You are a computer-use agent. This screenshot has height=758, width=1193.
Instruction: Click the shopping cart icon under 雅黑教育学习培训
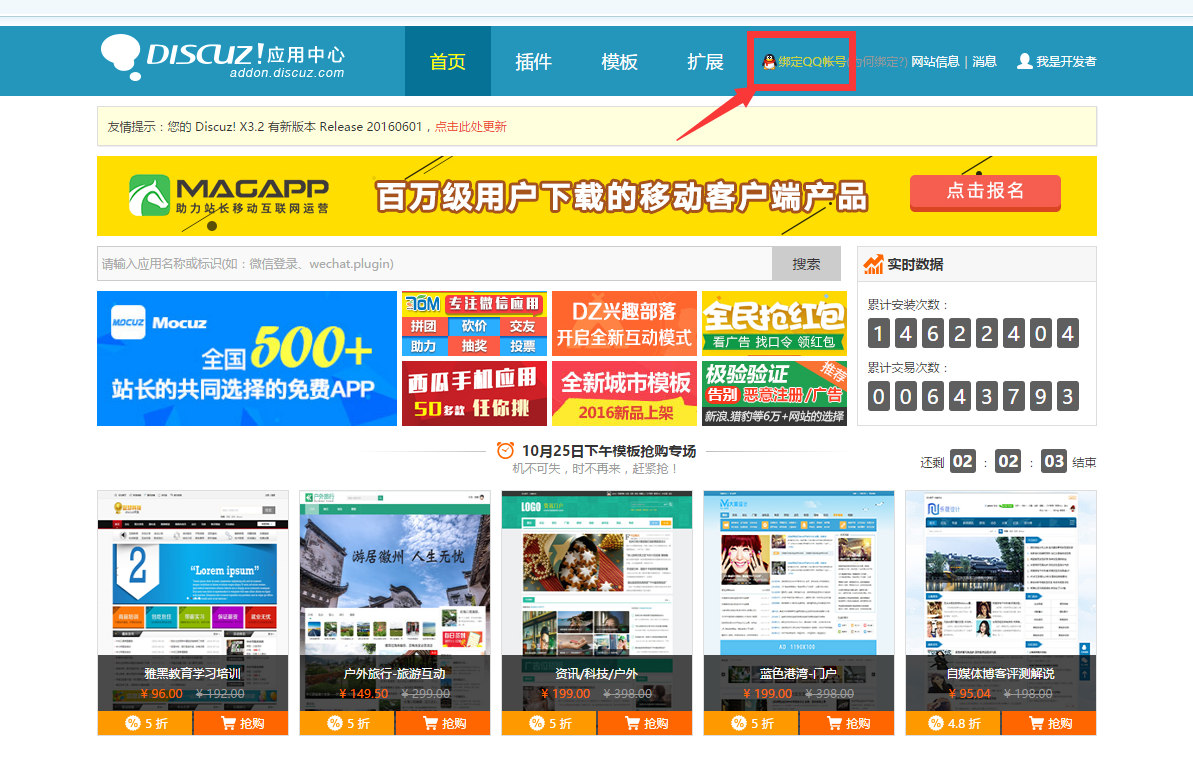(228, 723)
